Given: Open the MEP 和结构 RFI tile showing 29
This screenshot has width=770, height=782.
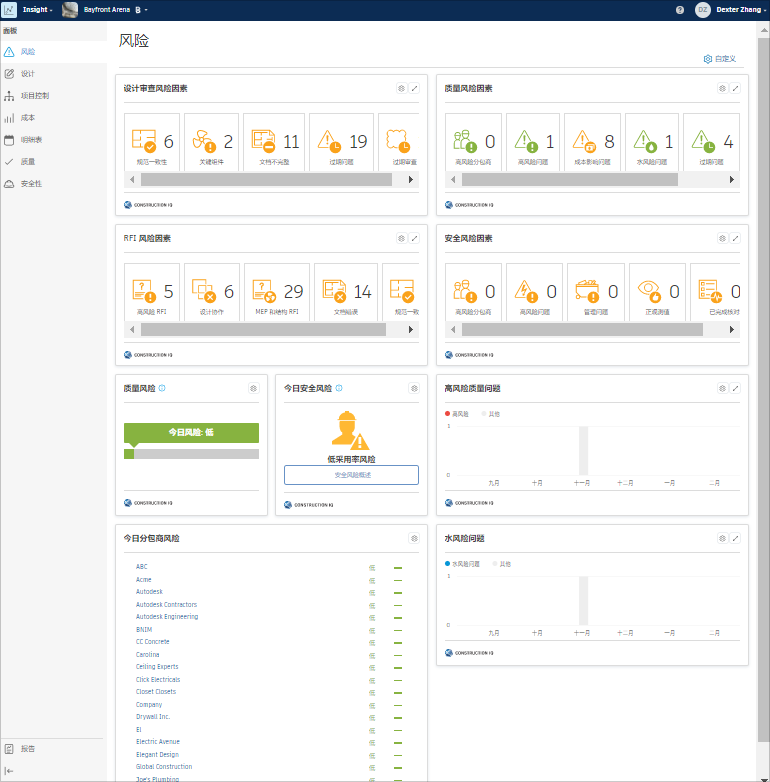Looking at the screenshot, I should pos(277,292).
